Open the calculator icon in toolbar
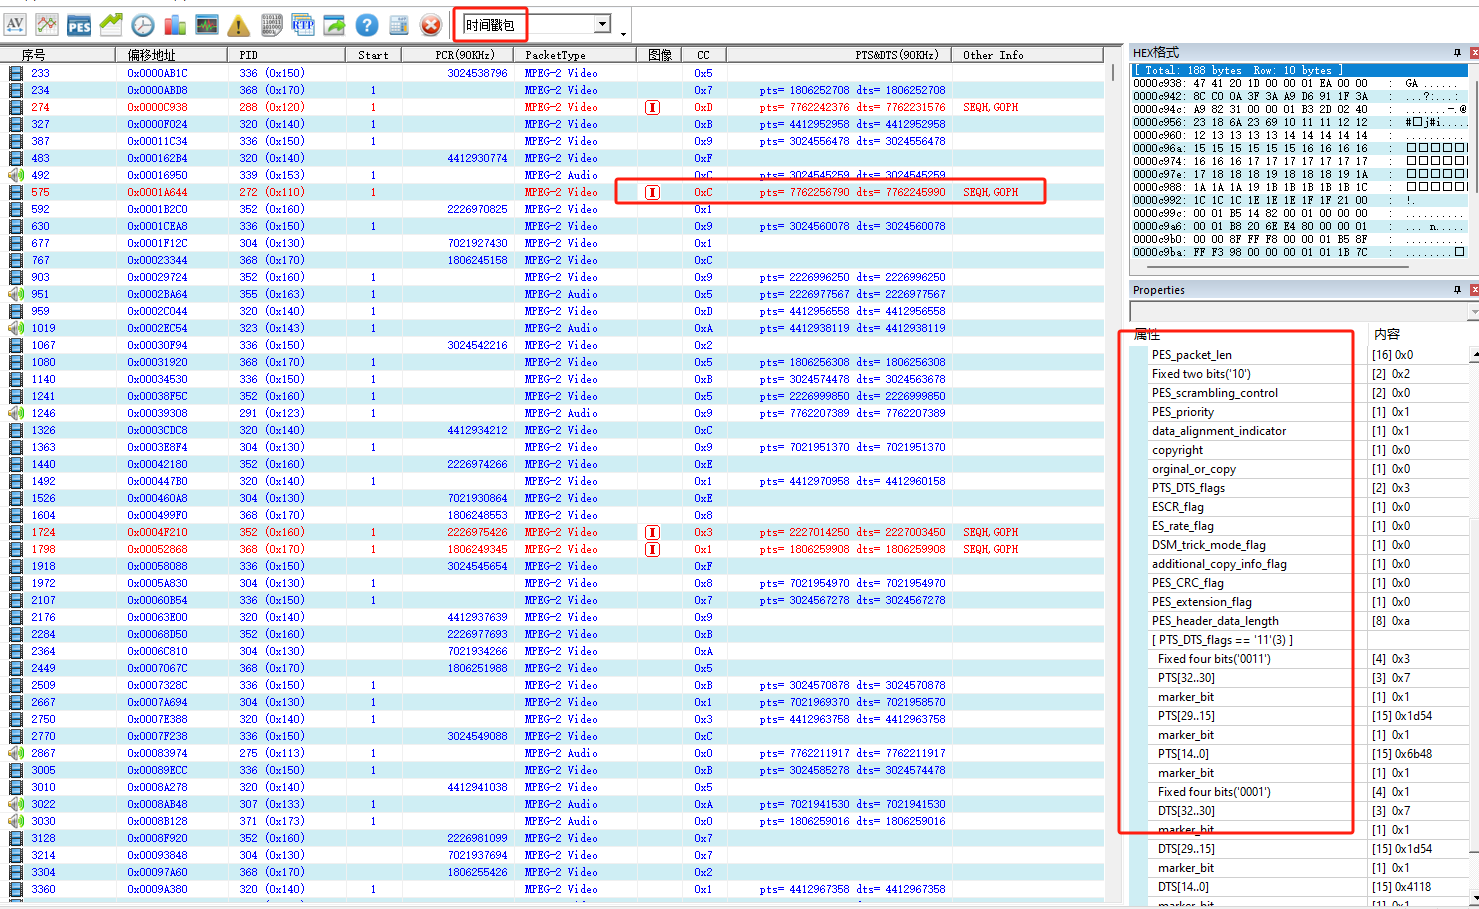Screen dimensions: 1479x909 (399, 25)
